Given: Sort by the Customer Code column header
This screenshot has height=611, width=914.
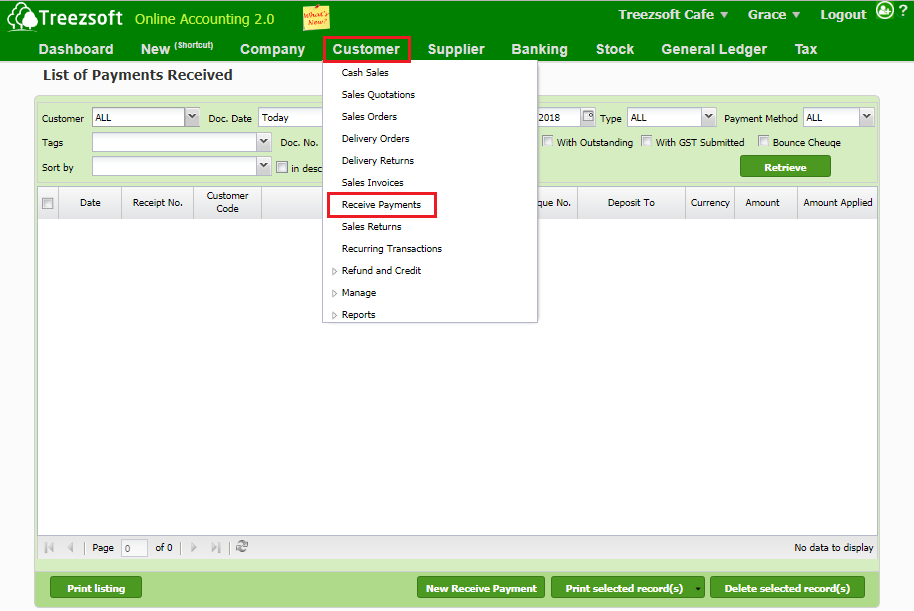Looking at the screenshot, I should pos(227,202).
